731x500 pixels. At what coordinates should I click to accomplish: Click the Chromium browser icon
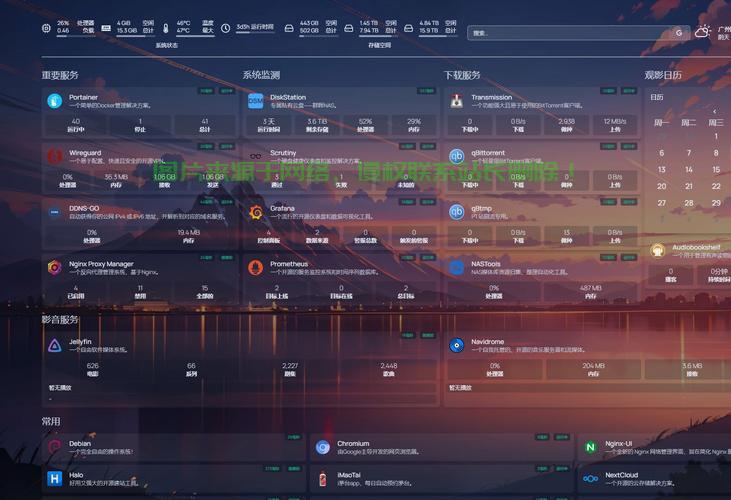323,447
